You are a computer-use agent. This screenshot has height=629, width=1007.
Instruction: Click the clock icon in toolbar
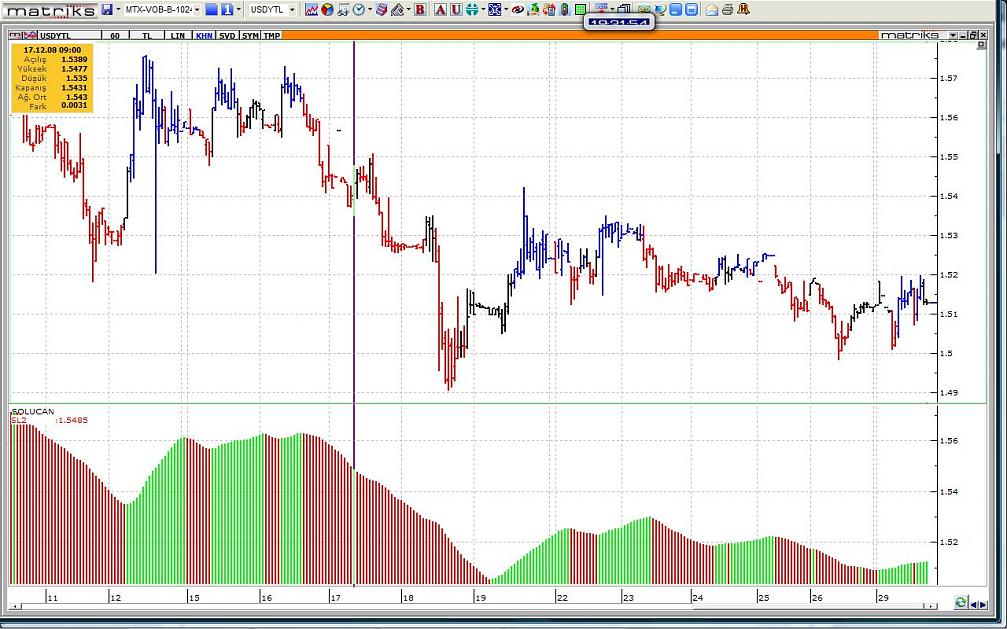coord(358,9)
